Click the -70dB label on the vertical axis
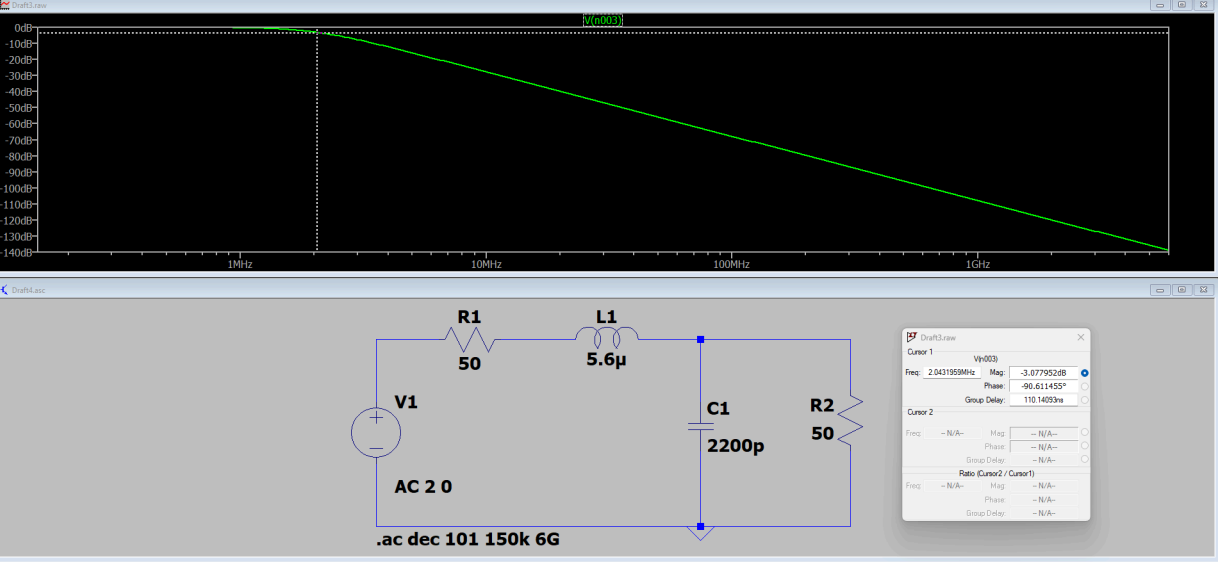This screenshot has width=1218, height=562. pos(20,140)
